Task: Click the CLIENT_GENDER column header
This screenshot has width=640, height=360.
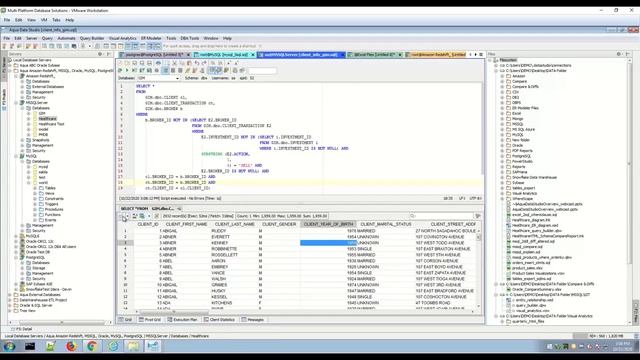Action: [279, 224]
